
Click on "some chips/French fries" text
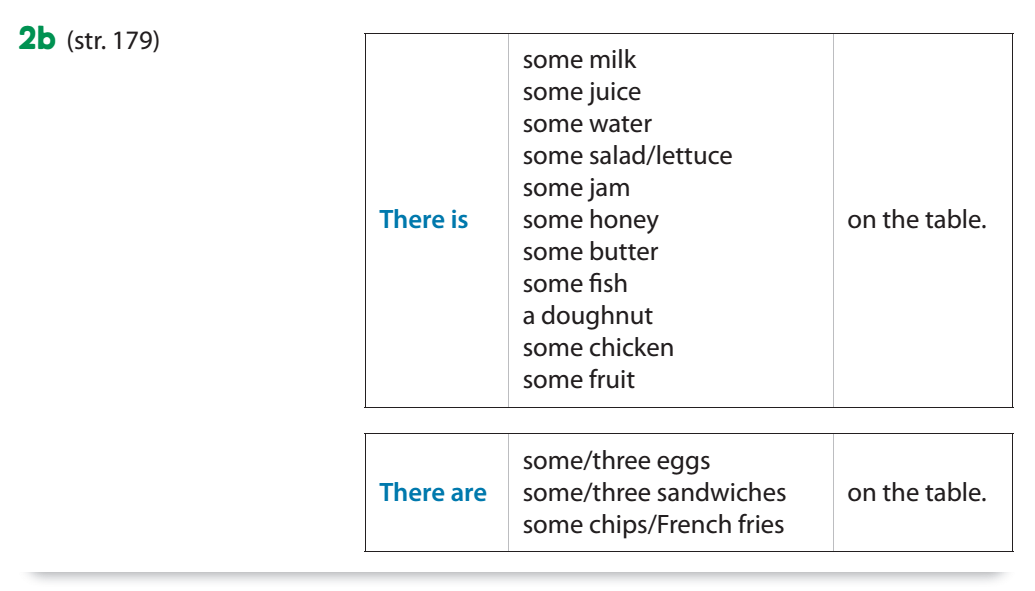coord(653,525)
